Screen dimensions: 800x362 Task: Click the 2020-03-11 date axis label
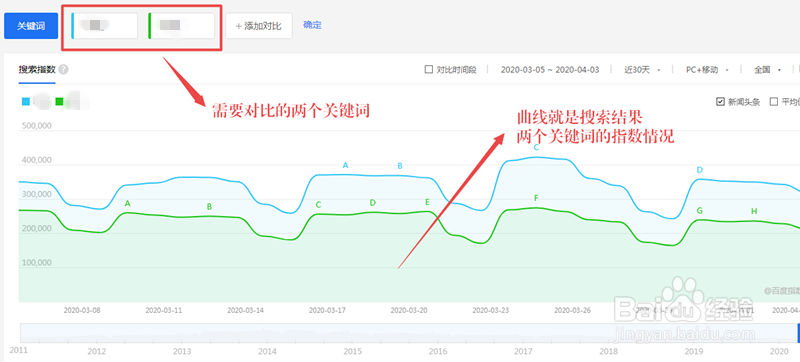164,310
